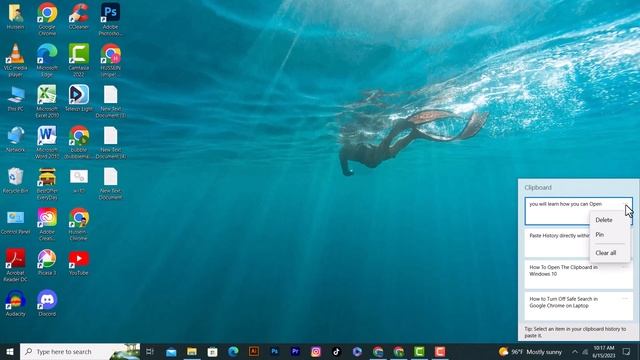Select the Hussein - Chrome profile shortcut

(x=79, y=224)
